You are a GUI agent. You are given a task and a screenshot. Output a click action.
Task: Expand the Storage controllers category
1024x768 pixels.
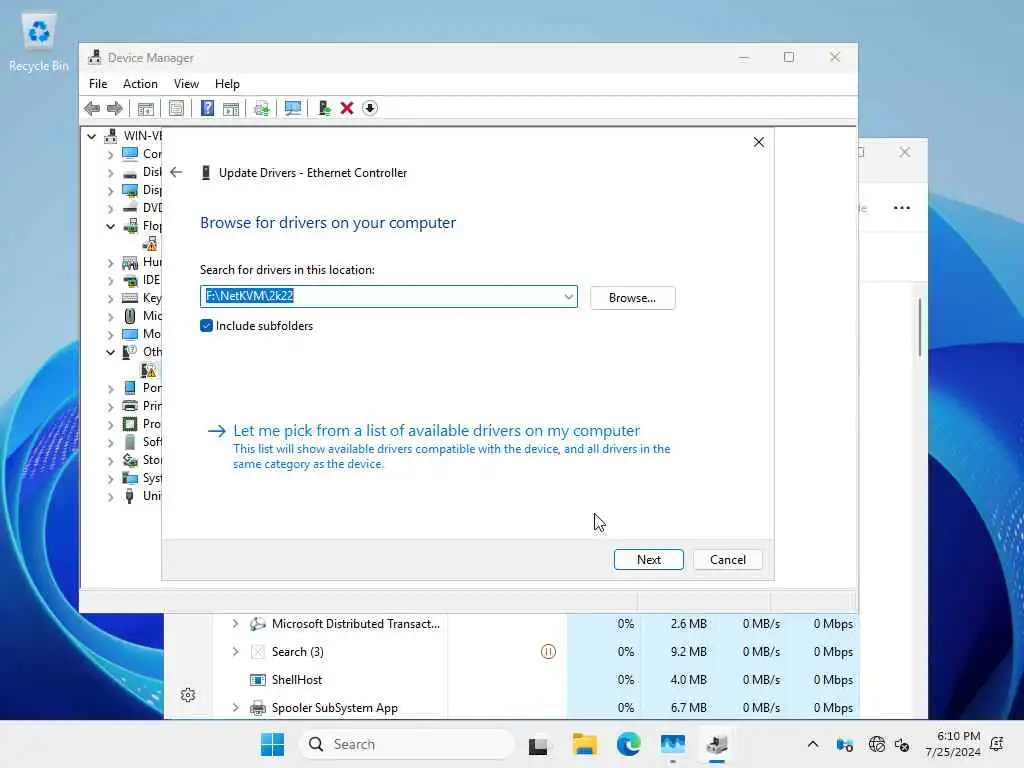110,461
